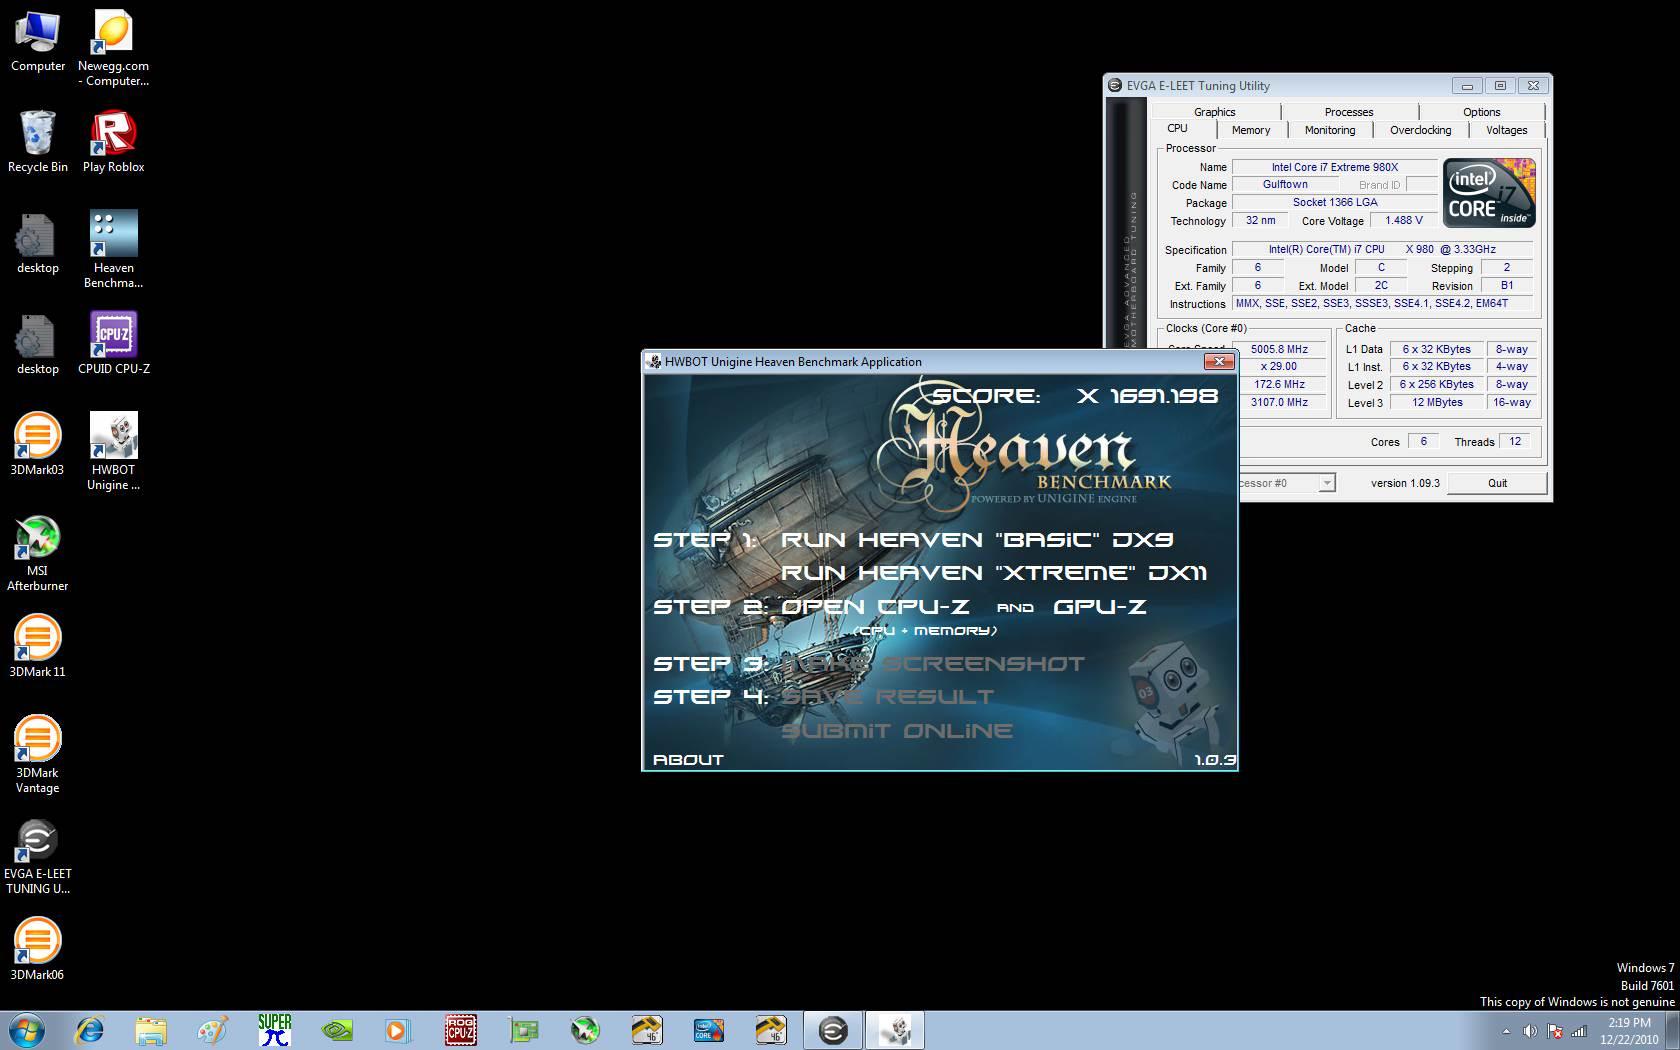Expand the processor selection dropdown in E-LEET
This screenshot has height=1050, width=1680.
[1326, 483]
